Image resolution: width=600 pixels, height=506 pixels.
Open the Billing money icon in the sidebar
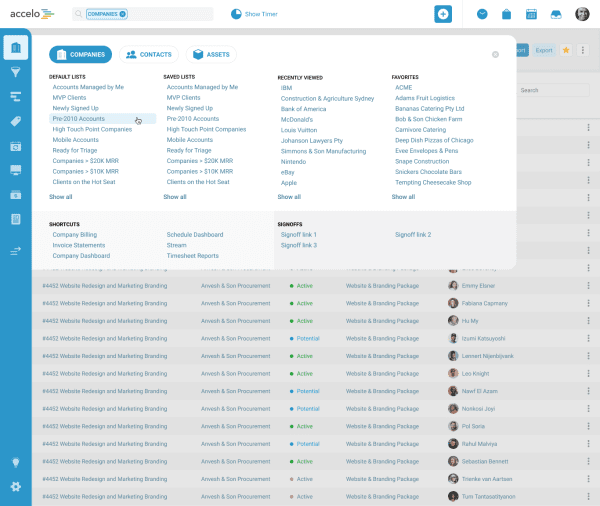(16, 195)
